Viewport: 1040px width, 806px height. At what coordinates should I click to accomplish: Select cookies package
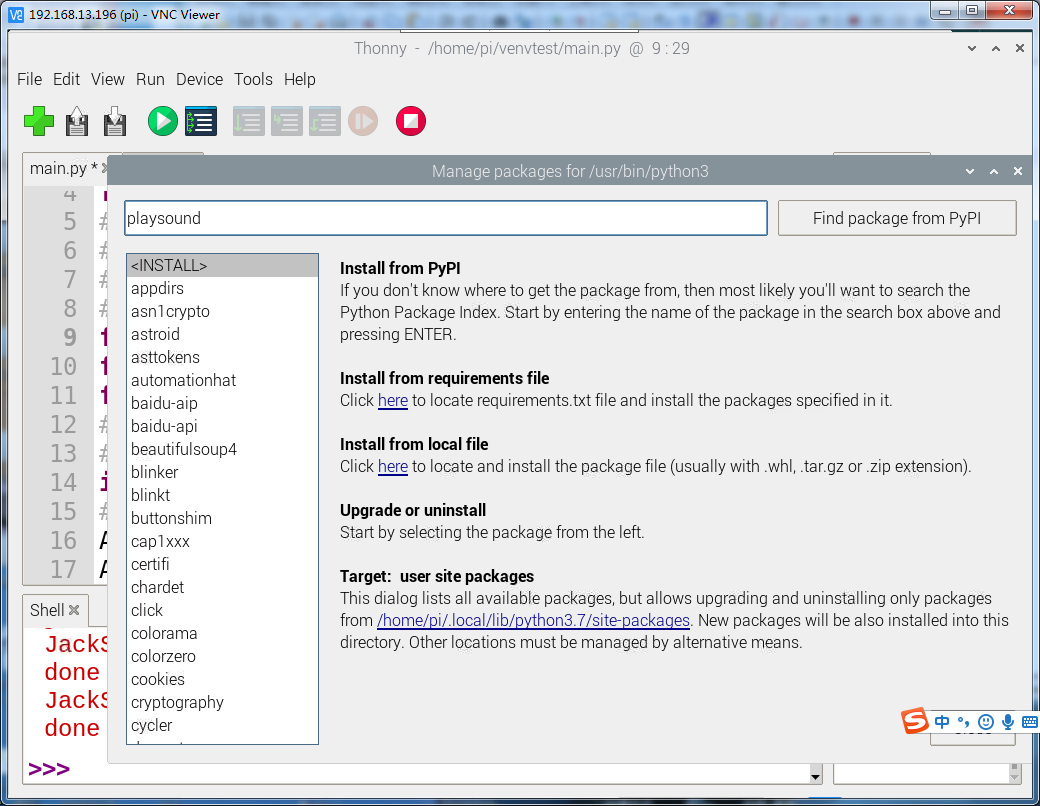tap(222, 679)
